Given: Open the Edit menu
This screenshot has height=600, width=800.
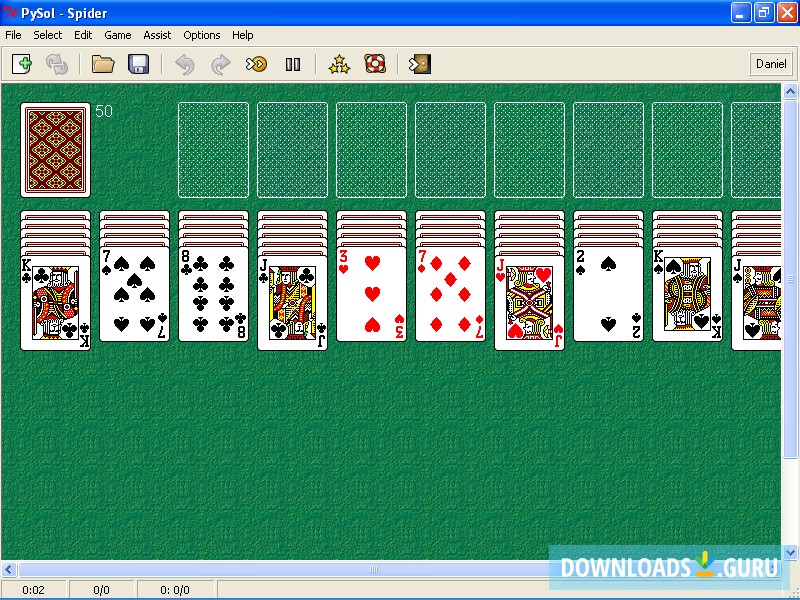Looking at the screenshot, I should click(x=83, y=35).
